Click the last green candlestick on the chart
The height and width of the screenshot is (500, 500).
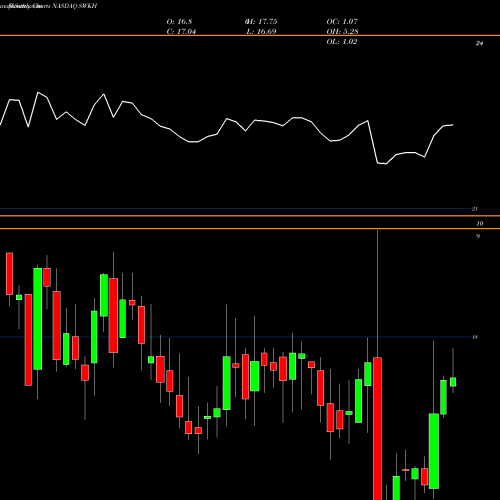(x=453, y=382)
